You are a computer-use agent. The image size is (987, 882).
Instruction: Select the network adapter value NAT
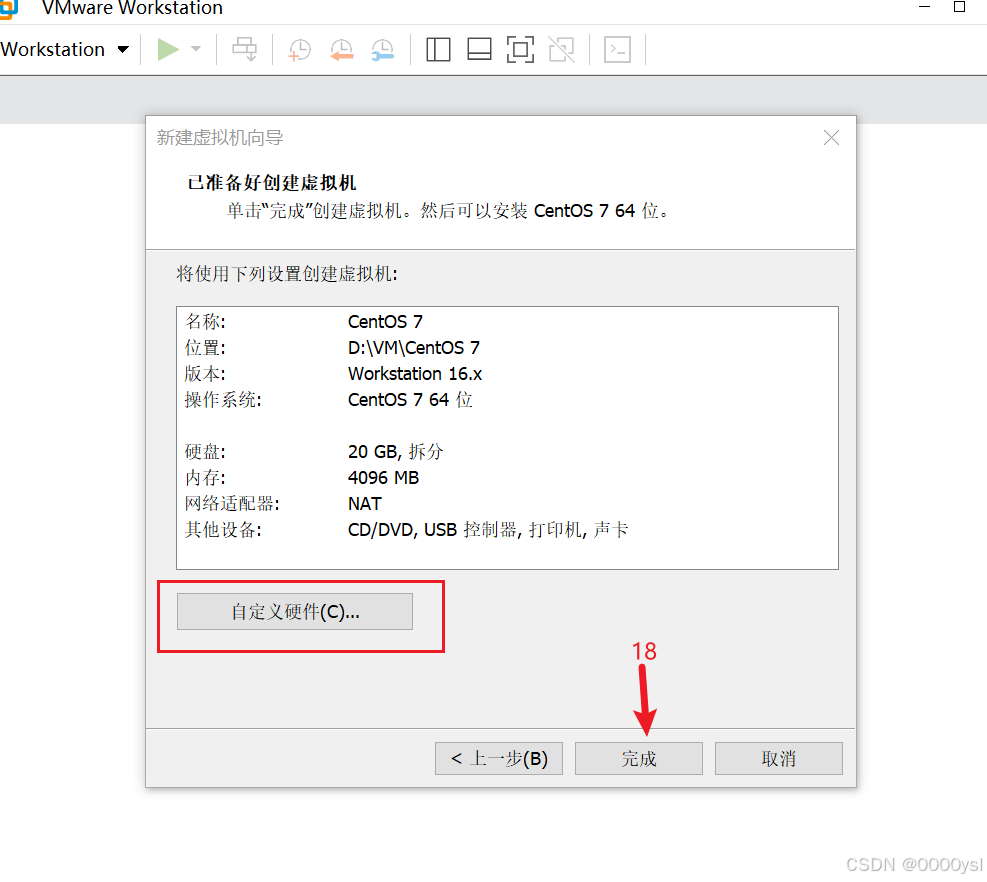point(364,504)
